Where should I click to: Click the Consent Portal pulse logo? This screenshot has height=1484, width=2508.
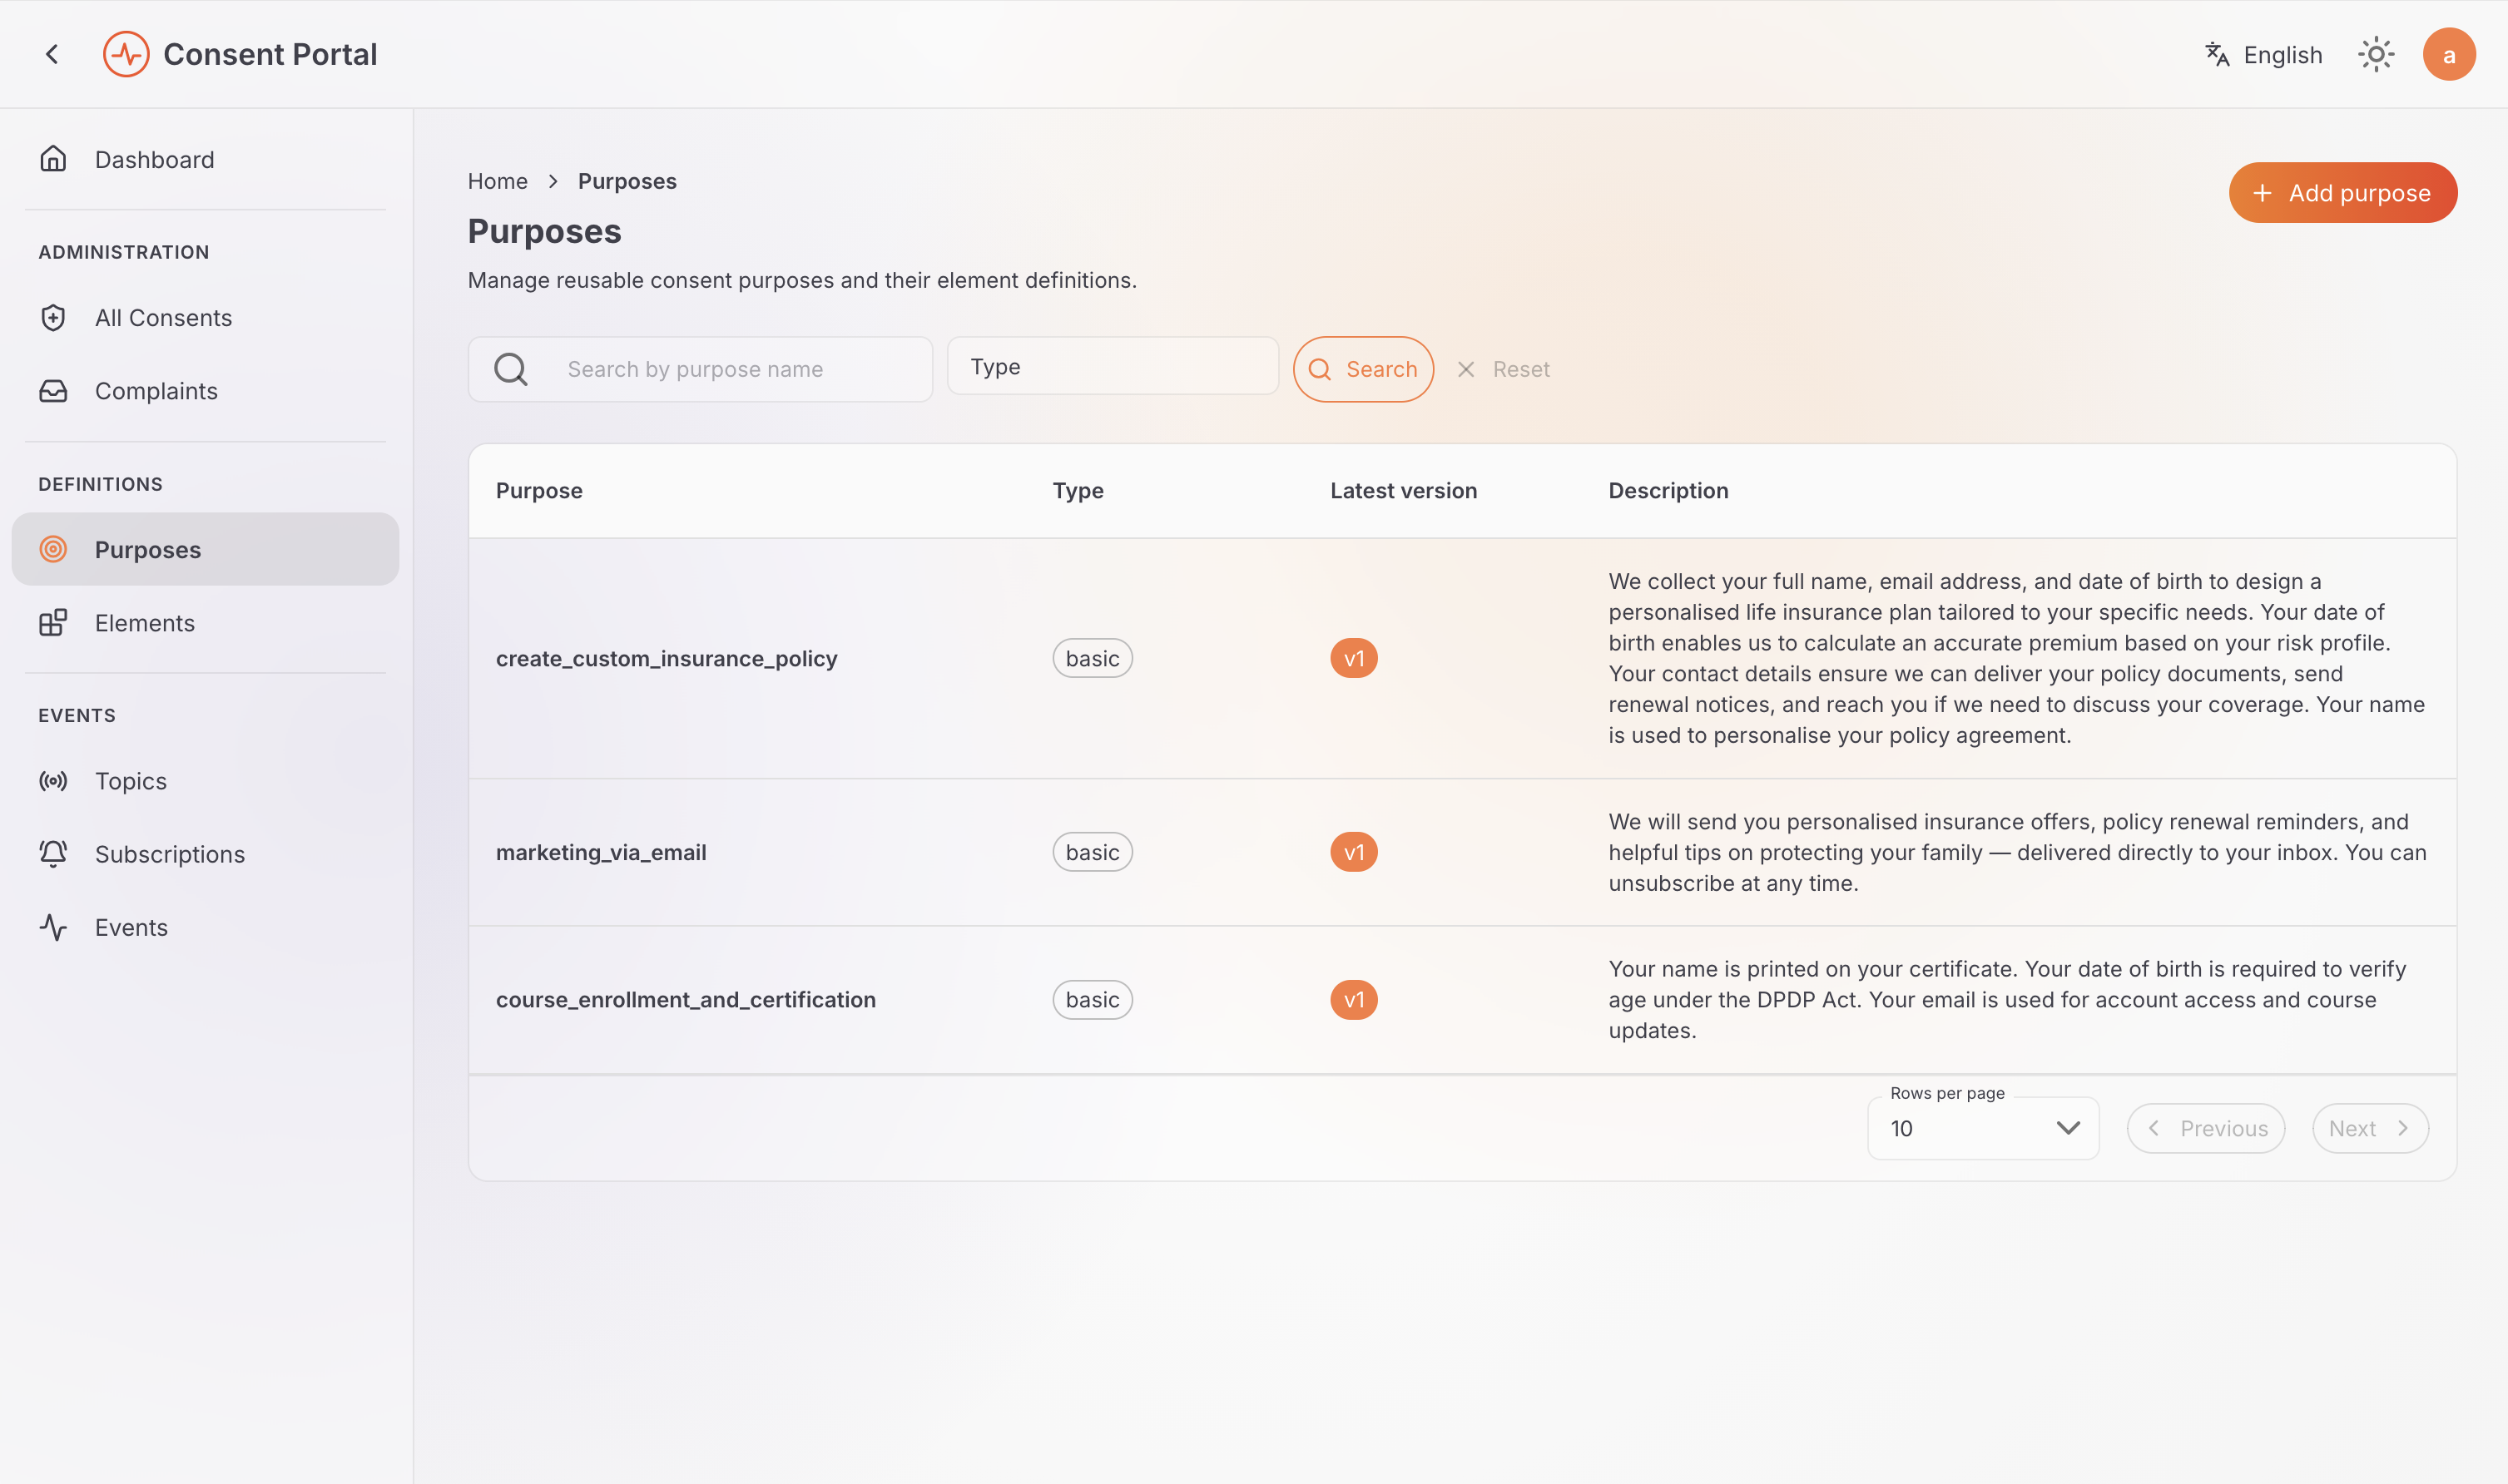126,54
